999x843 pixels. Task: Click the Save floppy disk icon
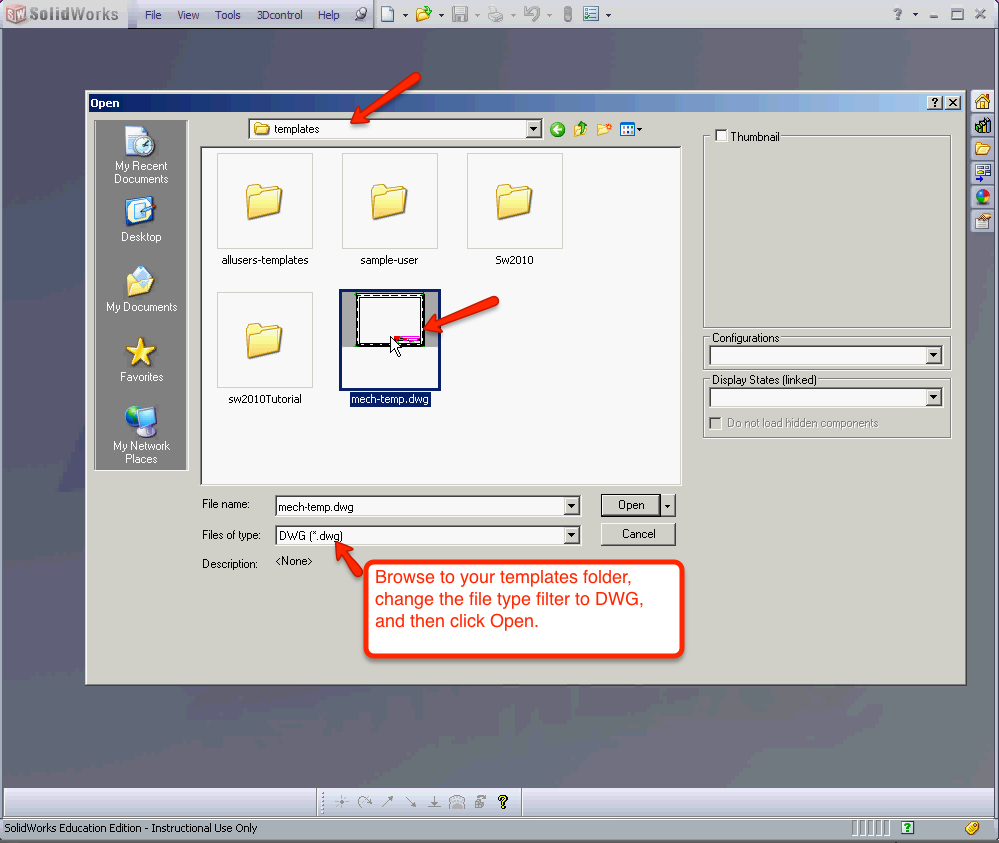460,14
